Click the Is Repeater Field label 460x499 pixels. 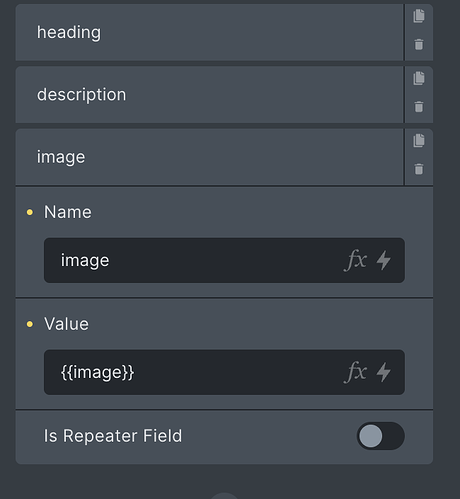113,436
